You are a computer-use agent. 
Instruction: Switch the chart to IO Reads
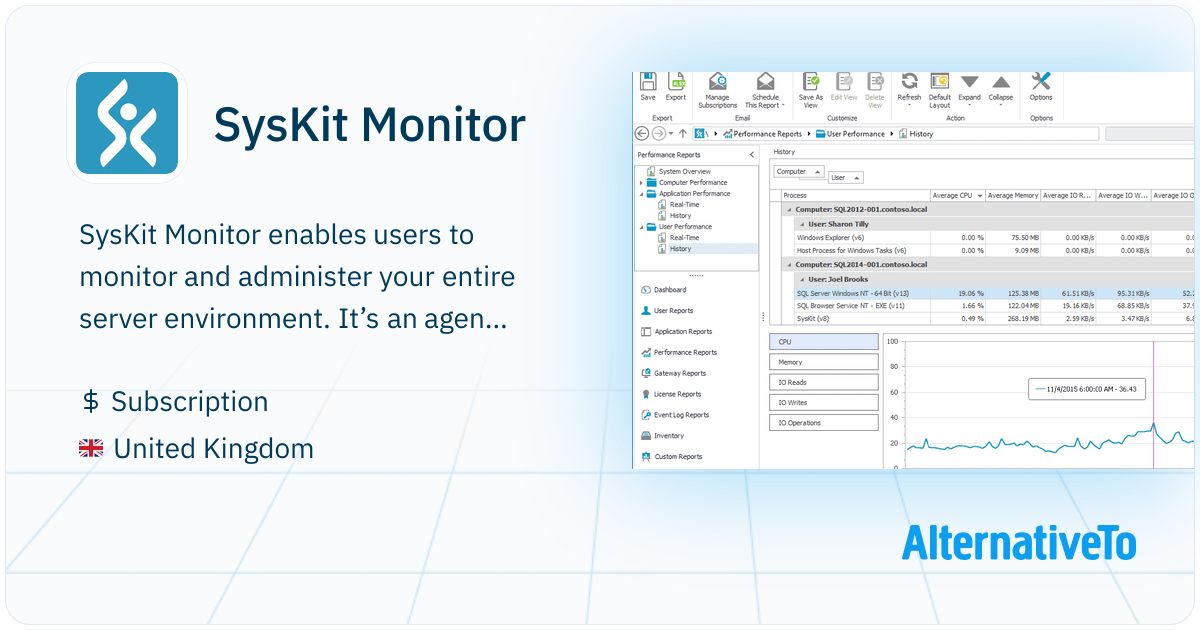click(x=824, y=382)
